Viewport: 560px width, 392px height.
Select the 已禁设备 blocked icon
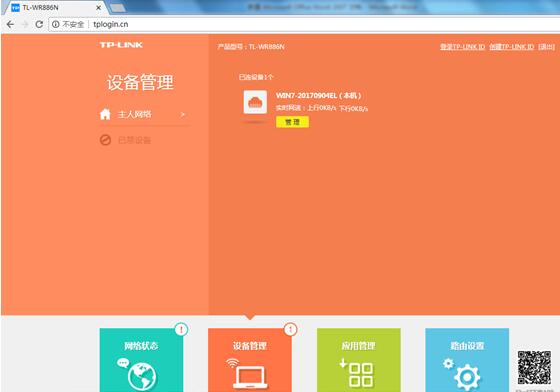105,140
